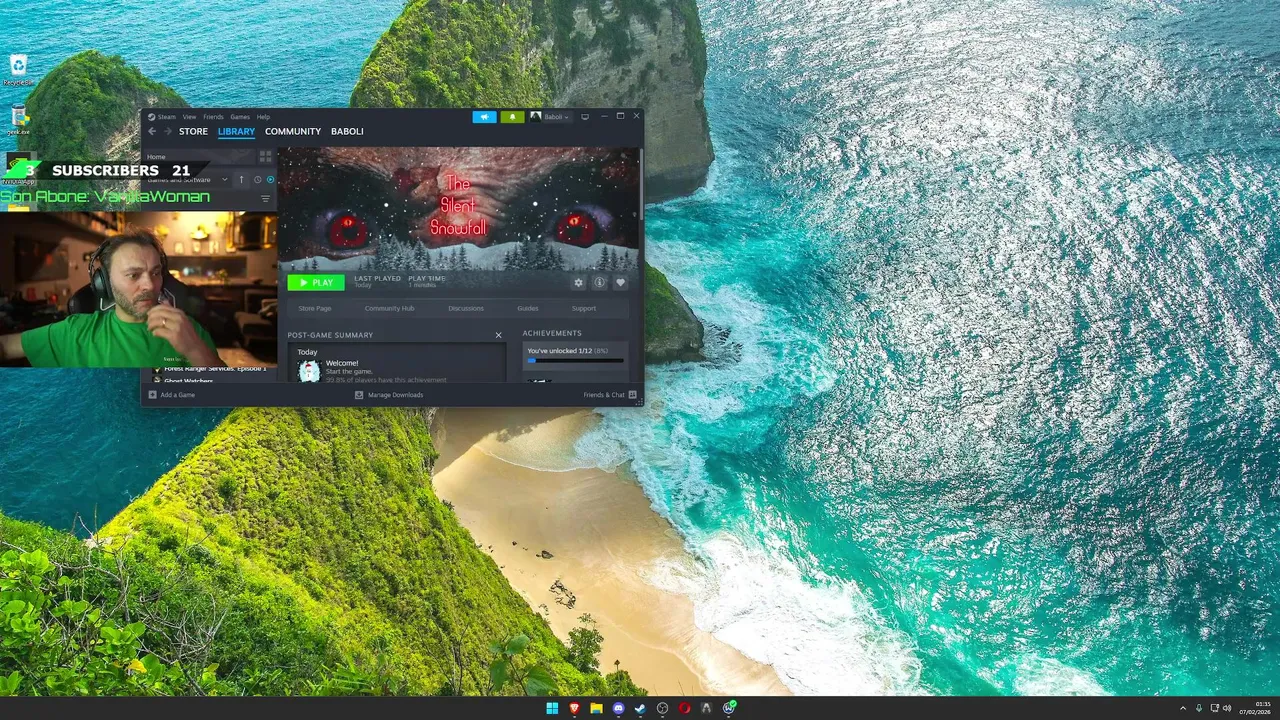Open the Store Page link

pos(315,308)
